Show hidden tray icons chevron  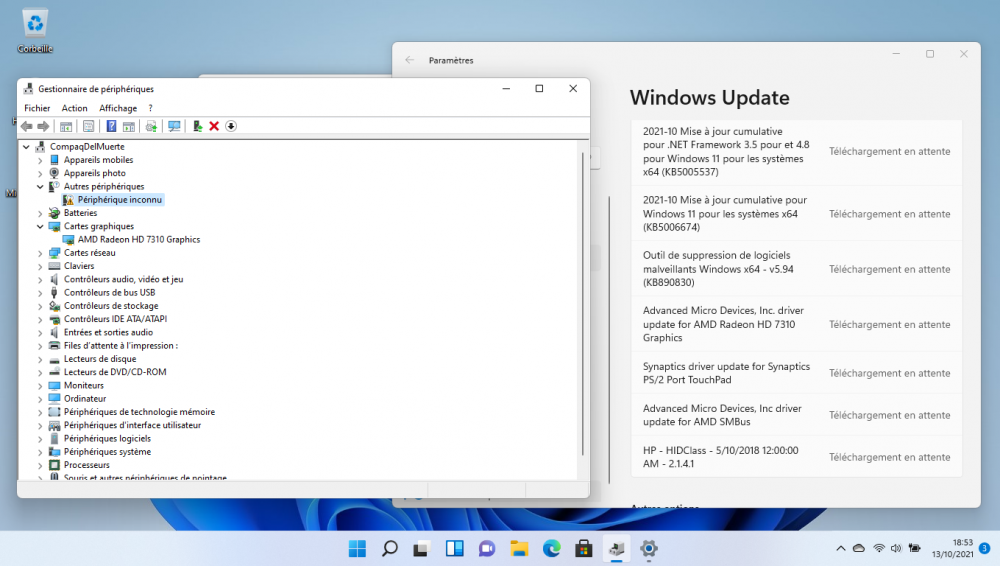pos(841,548)
